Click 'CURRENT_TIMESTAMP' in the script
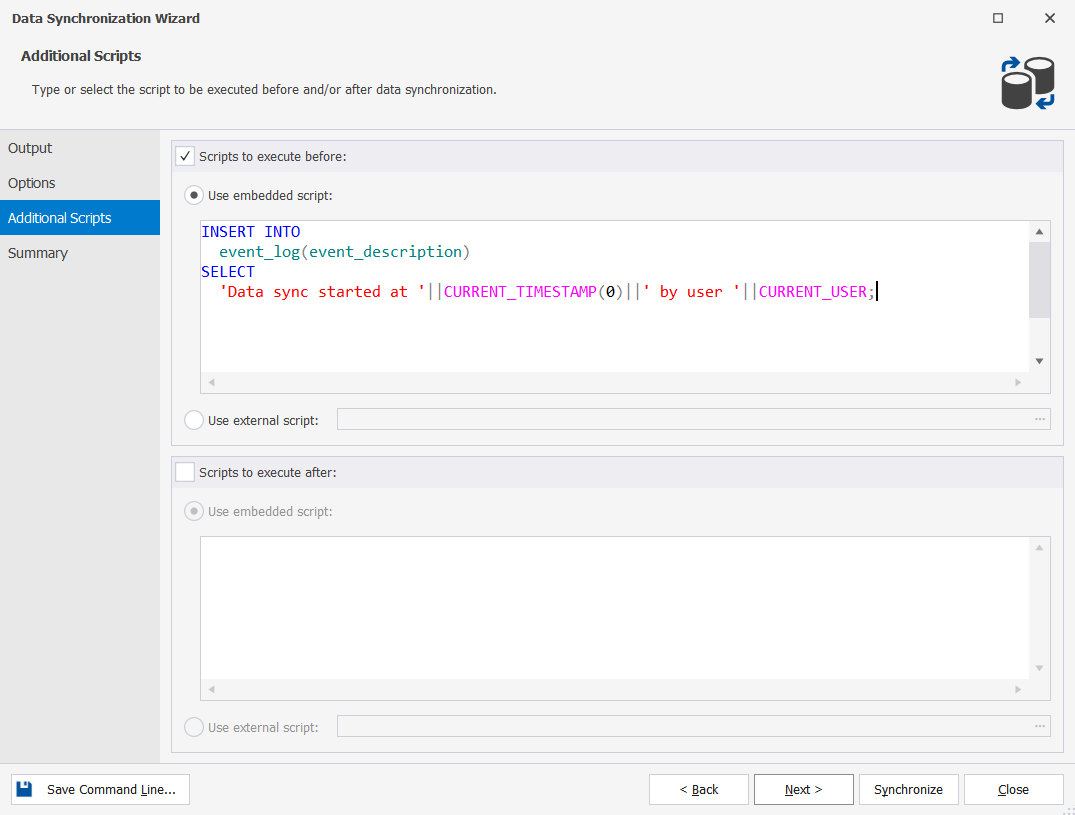The height and width of the screenshot is (815, 1075). [x=520, y=292]
